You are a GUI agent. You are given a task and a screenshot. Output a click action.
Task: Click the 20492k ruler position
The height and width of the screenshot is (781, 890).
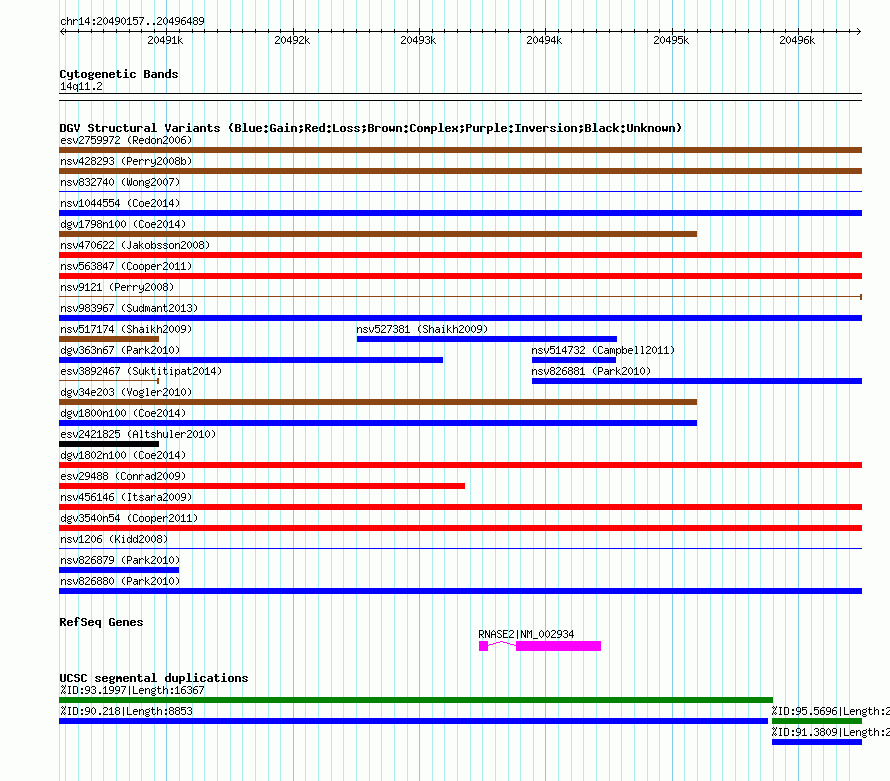pyautogui.click(x=292, y=40)
